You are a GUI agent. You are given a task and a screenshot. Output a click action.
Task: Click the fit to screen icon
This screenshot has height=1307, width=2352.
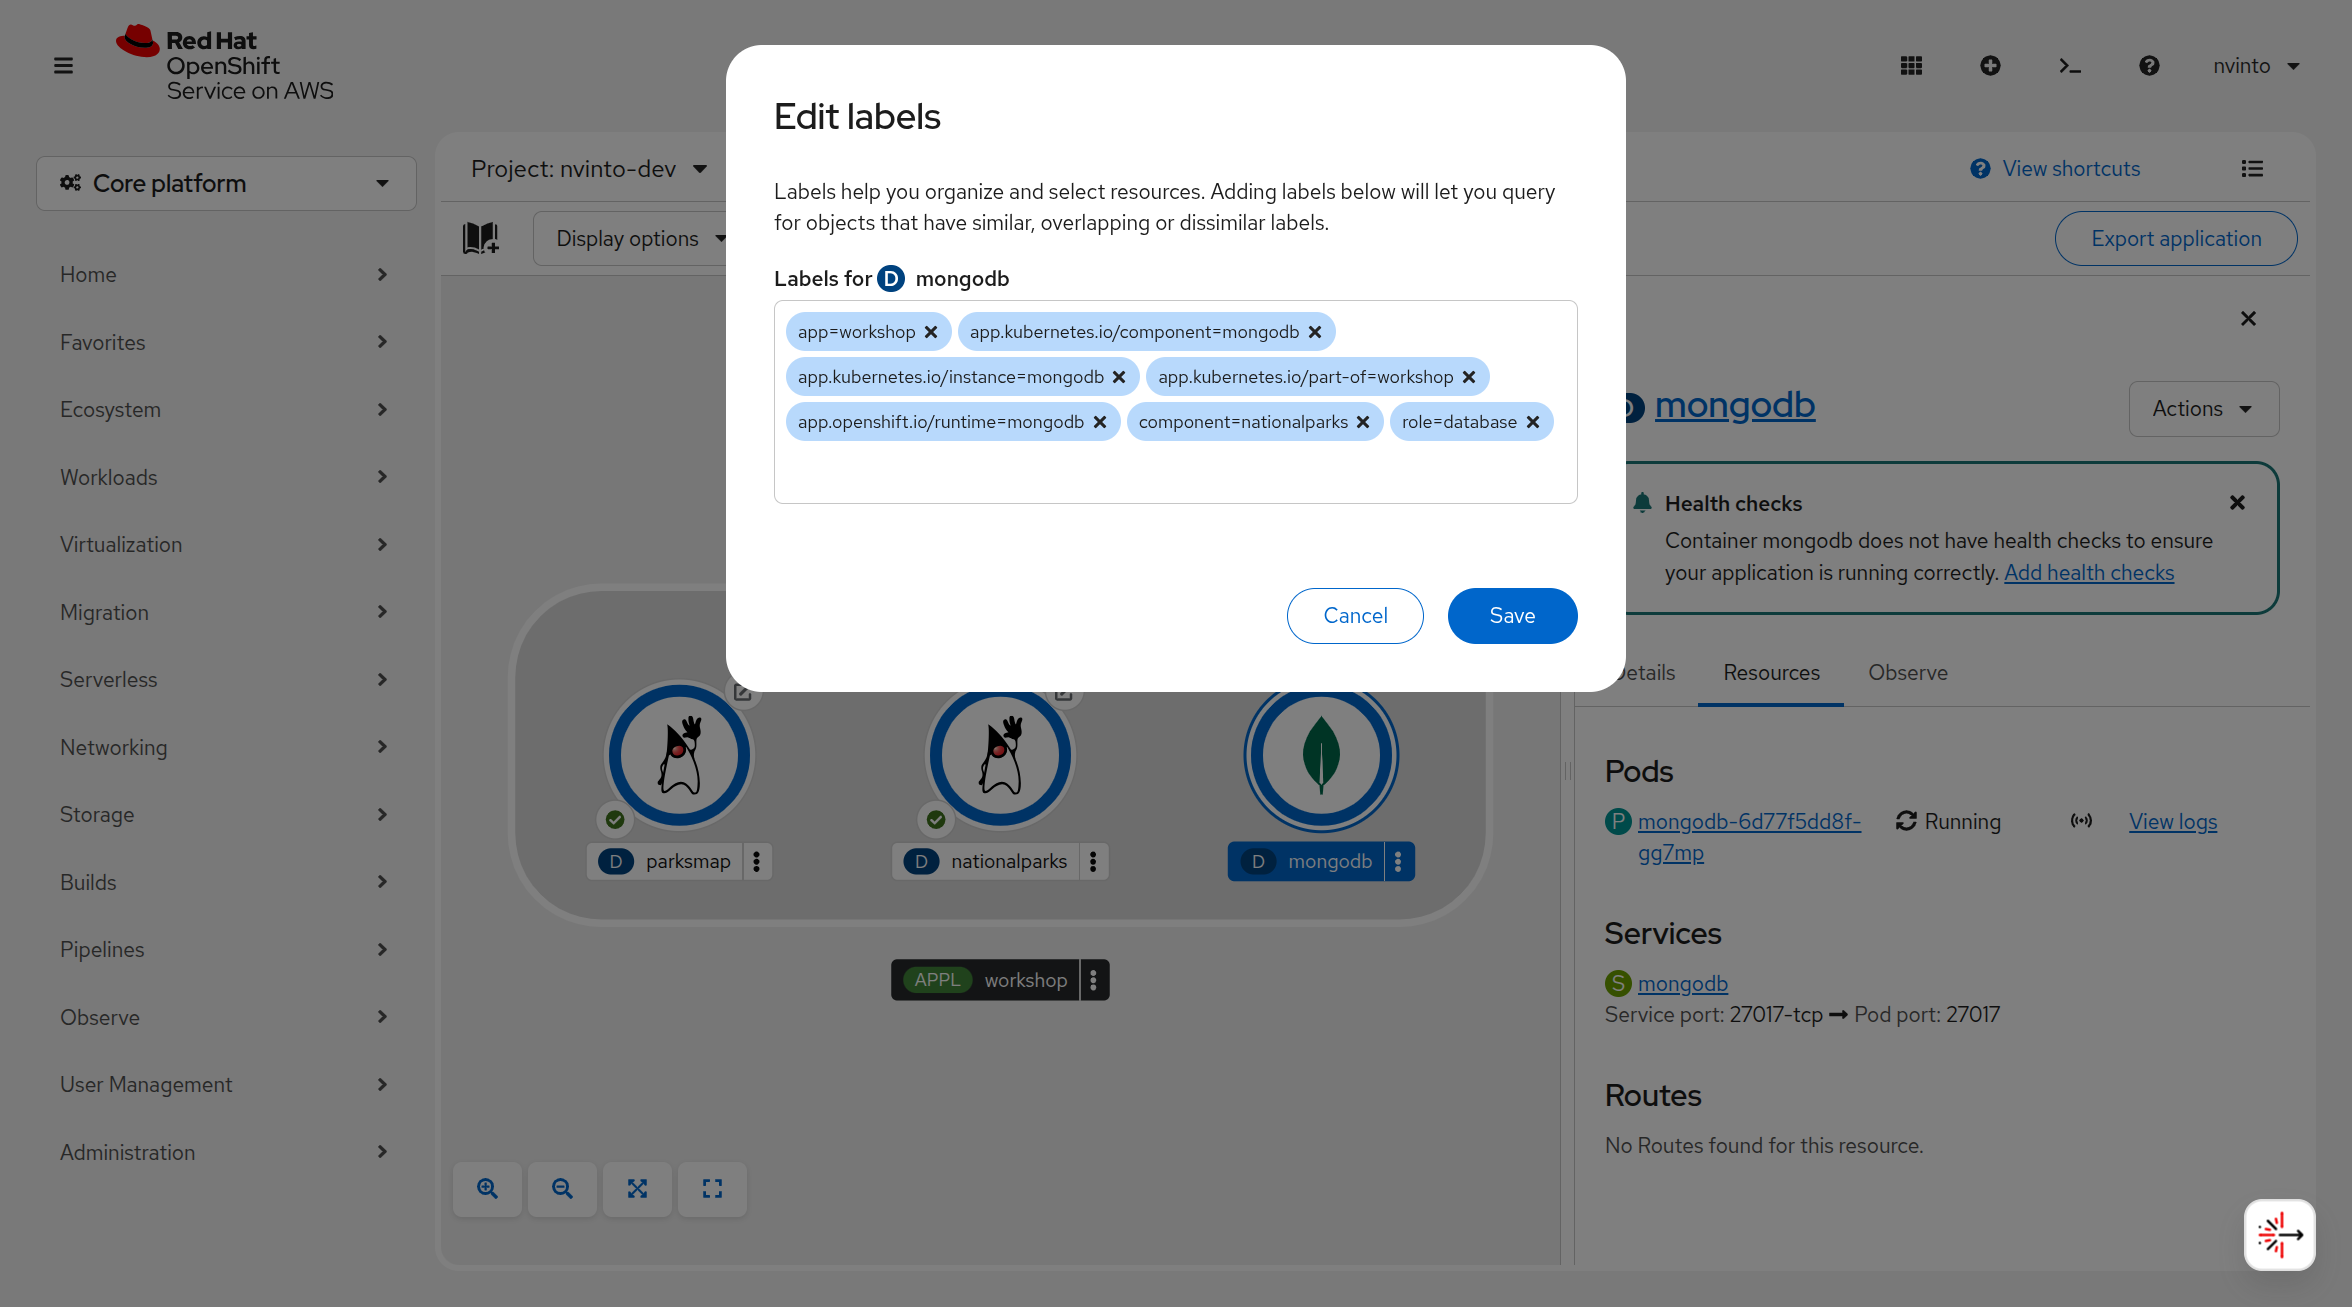coord(637,1189)
